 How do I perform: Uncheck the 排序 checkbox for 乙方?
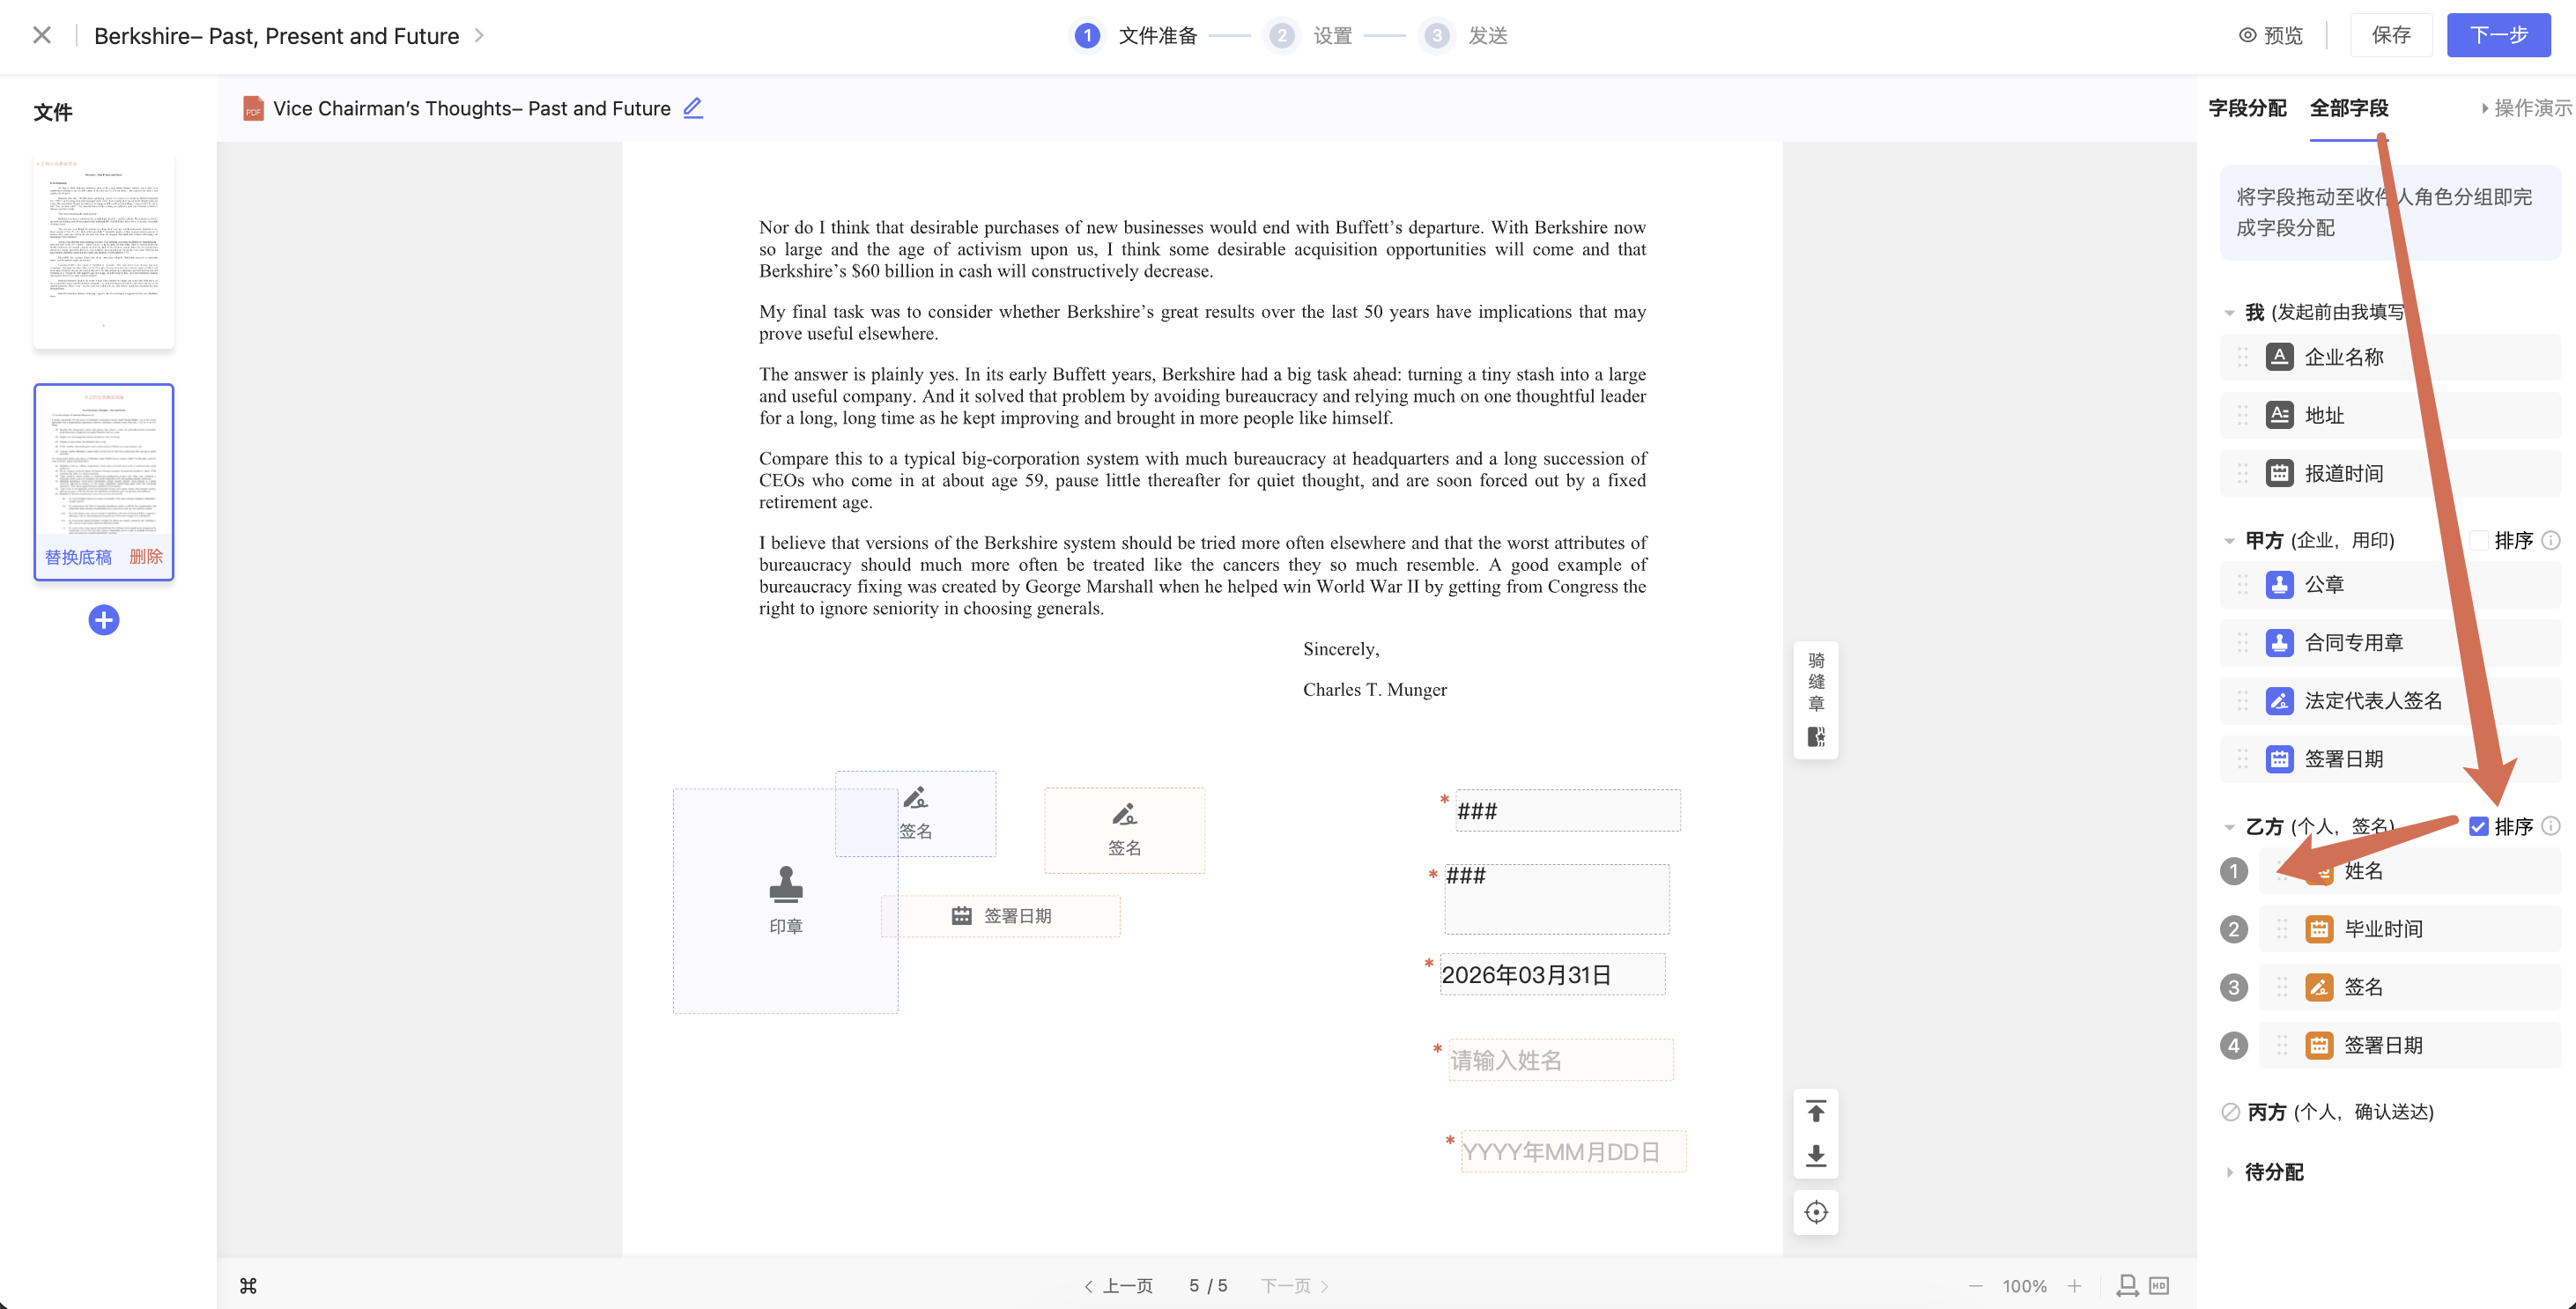coord(2478,826)
